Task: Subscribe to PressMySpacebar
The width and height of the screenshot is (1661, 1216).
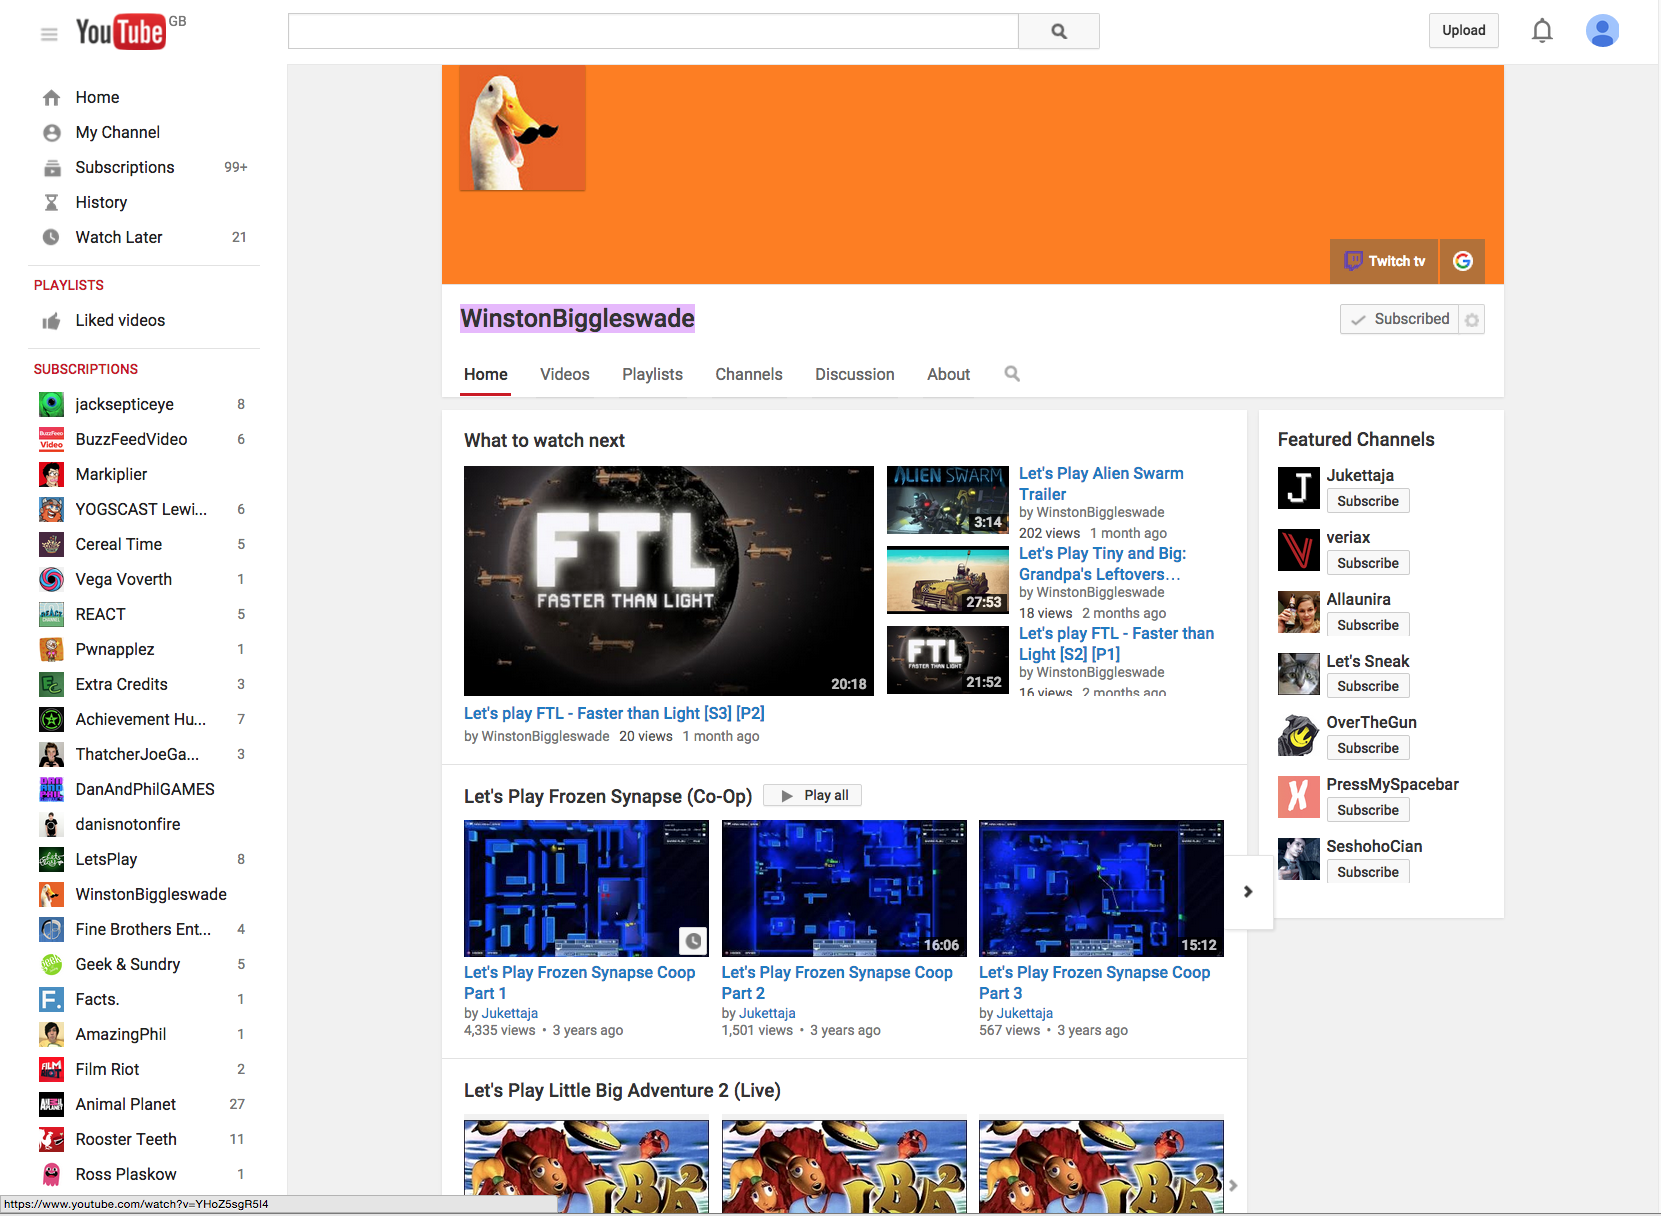Action: click(1368, 810)
